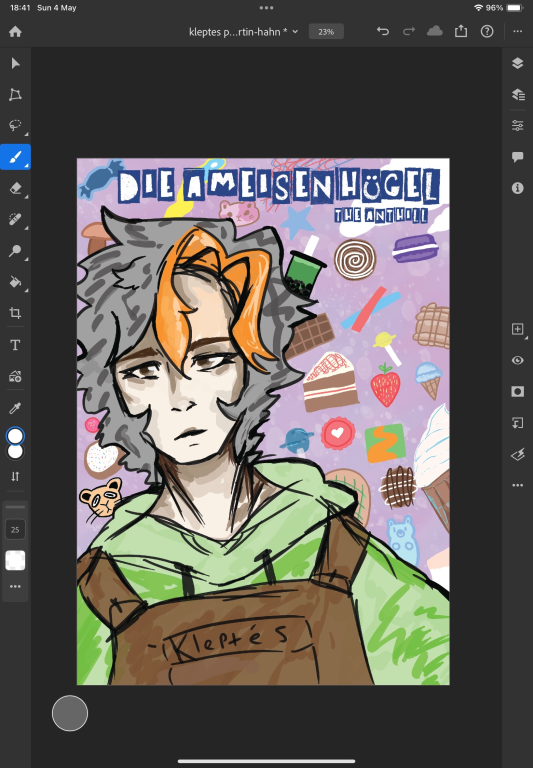The height and width of the screenshot is (768, 533).
Task: Redo the last action
Action: tap(409, 31)
